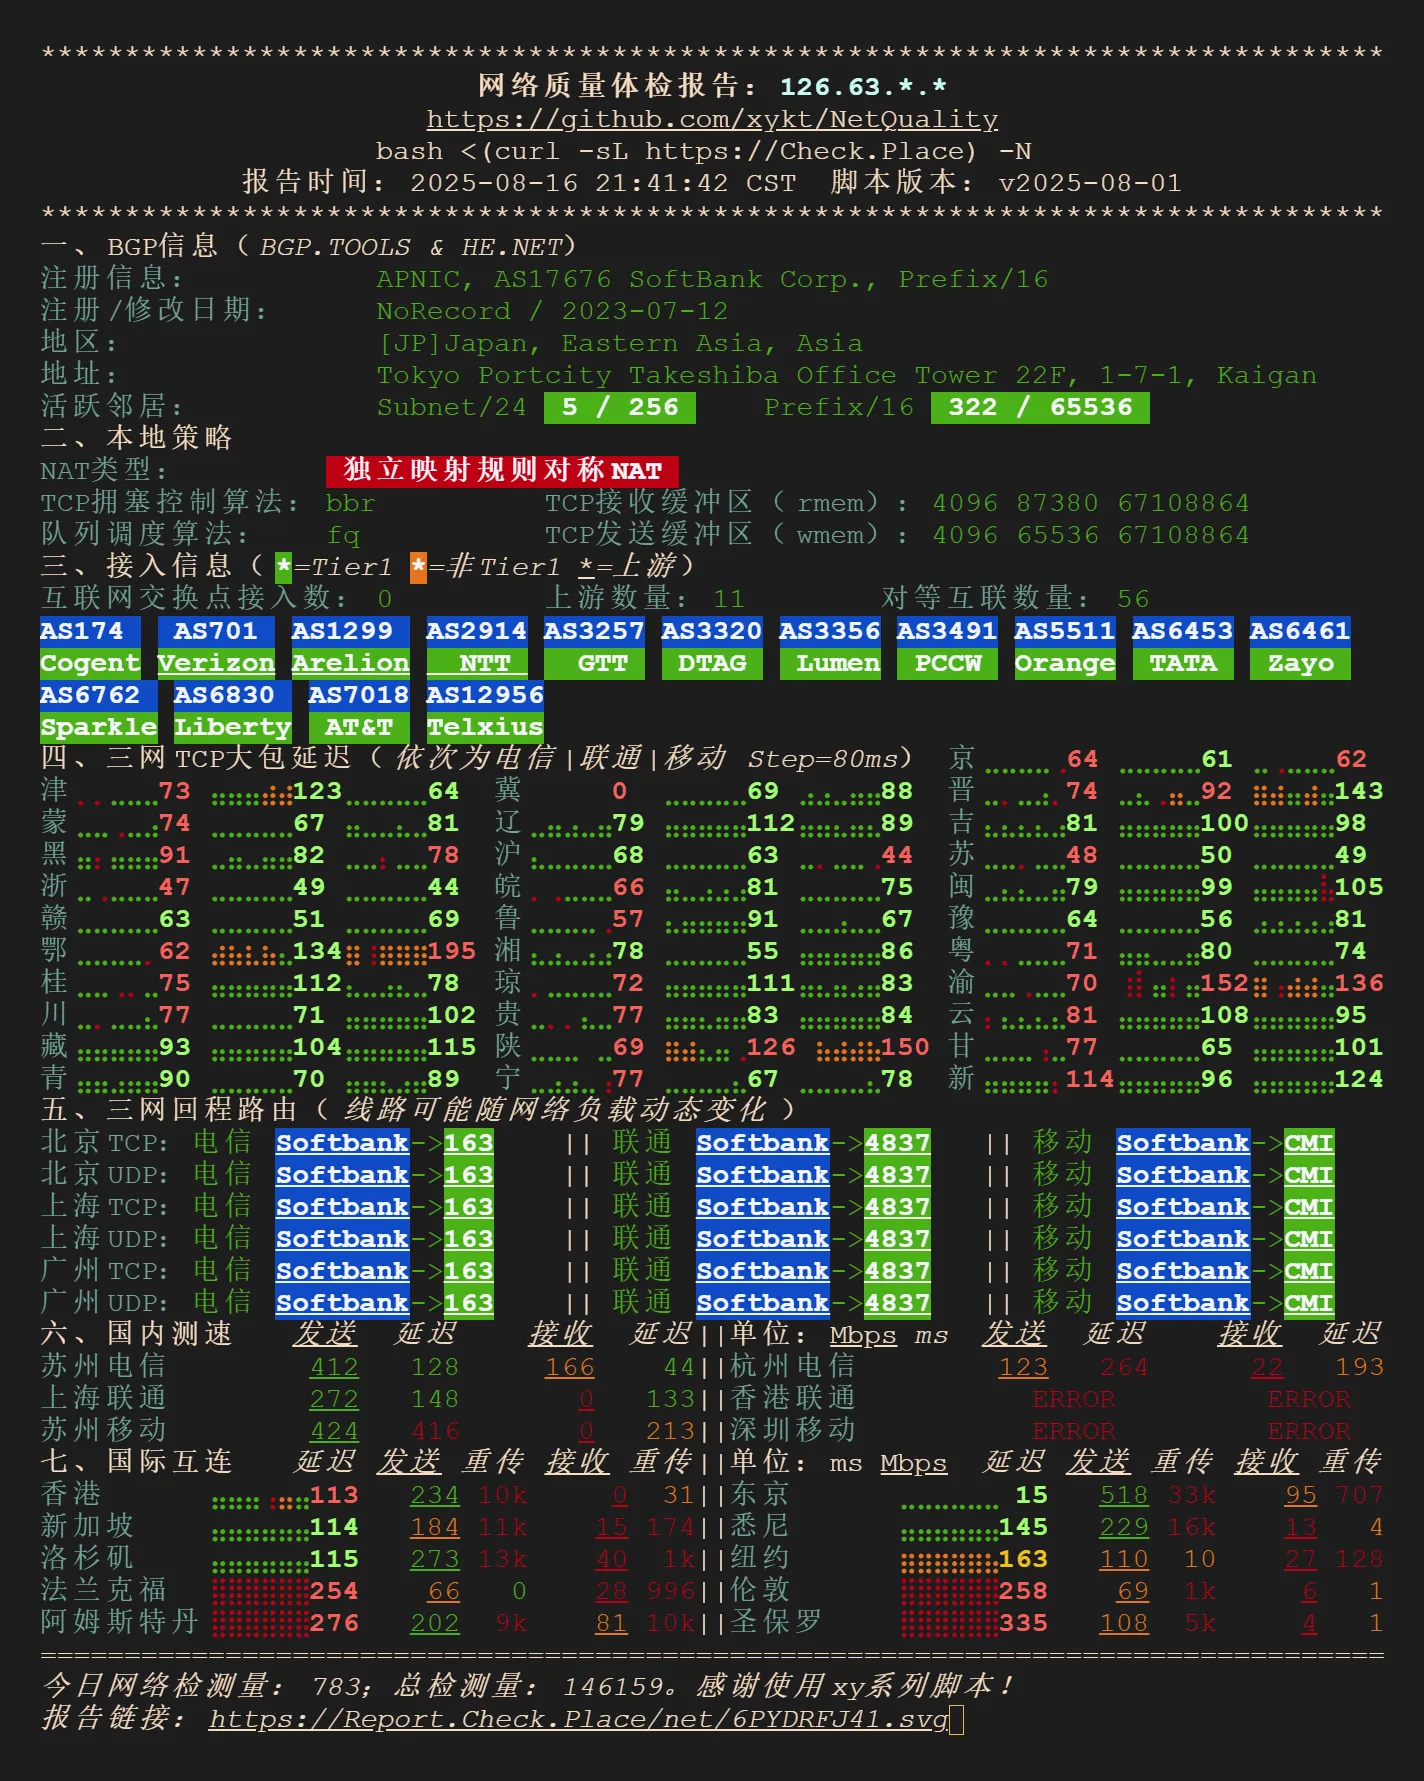Click the bbr congestion control value
This screenshot has height=1781, width=1424.
(x=351, y=503)
